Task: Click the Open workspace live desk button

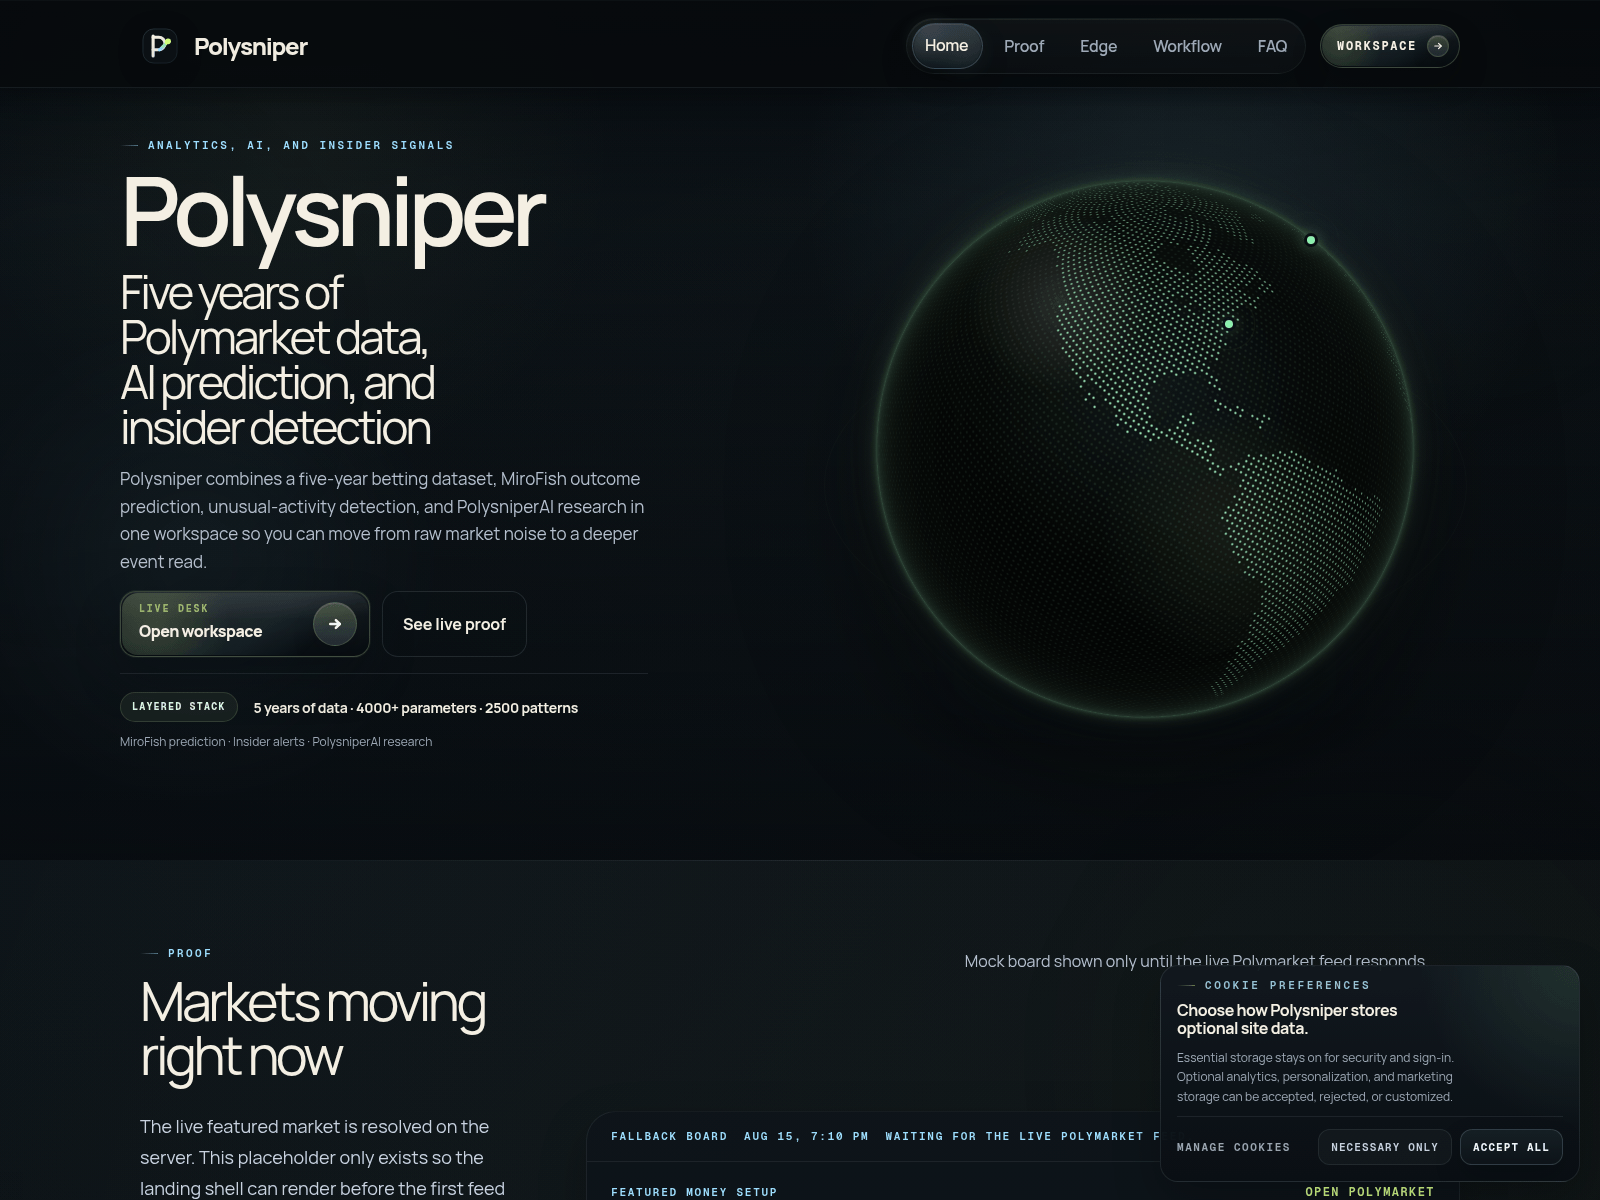Action: [x=245, y=624]
